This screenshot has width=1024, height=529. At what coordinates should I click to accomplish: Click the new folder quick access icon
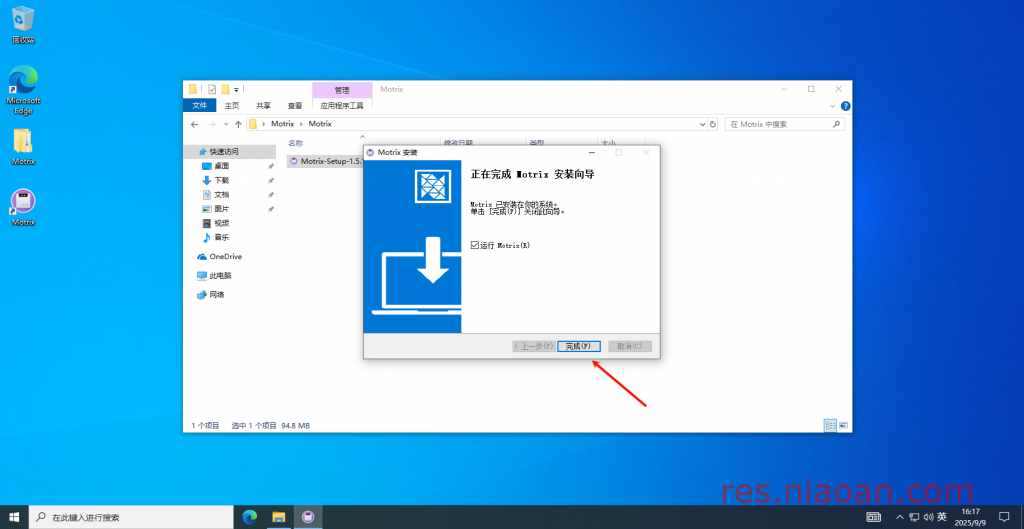point(225,89)
